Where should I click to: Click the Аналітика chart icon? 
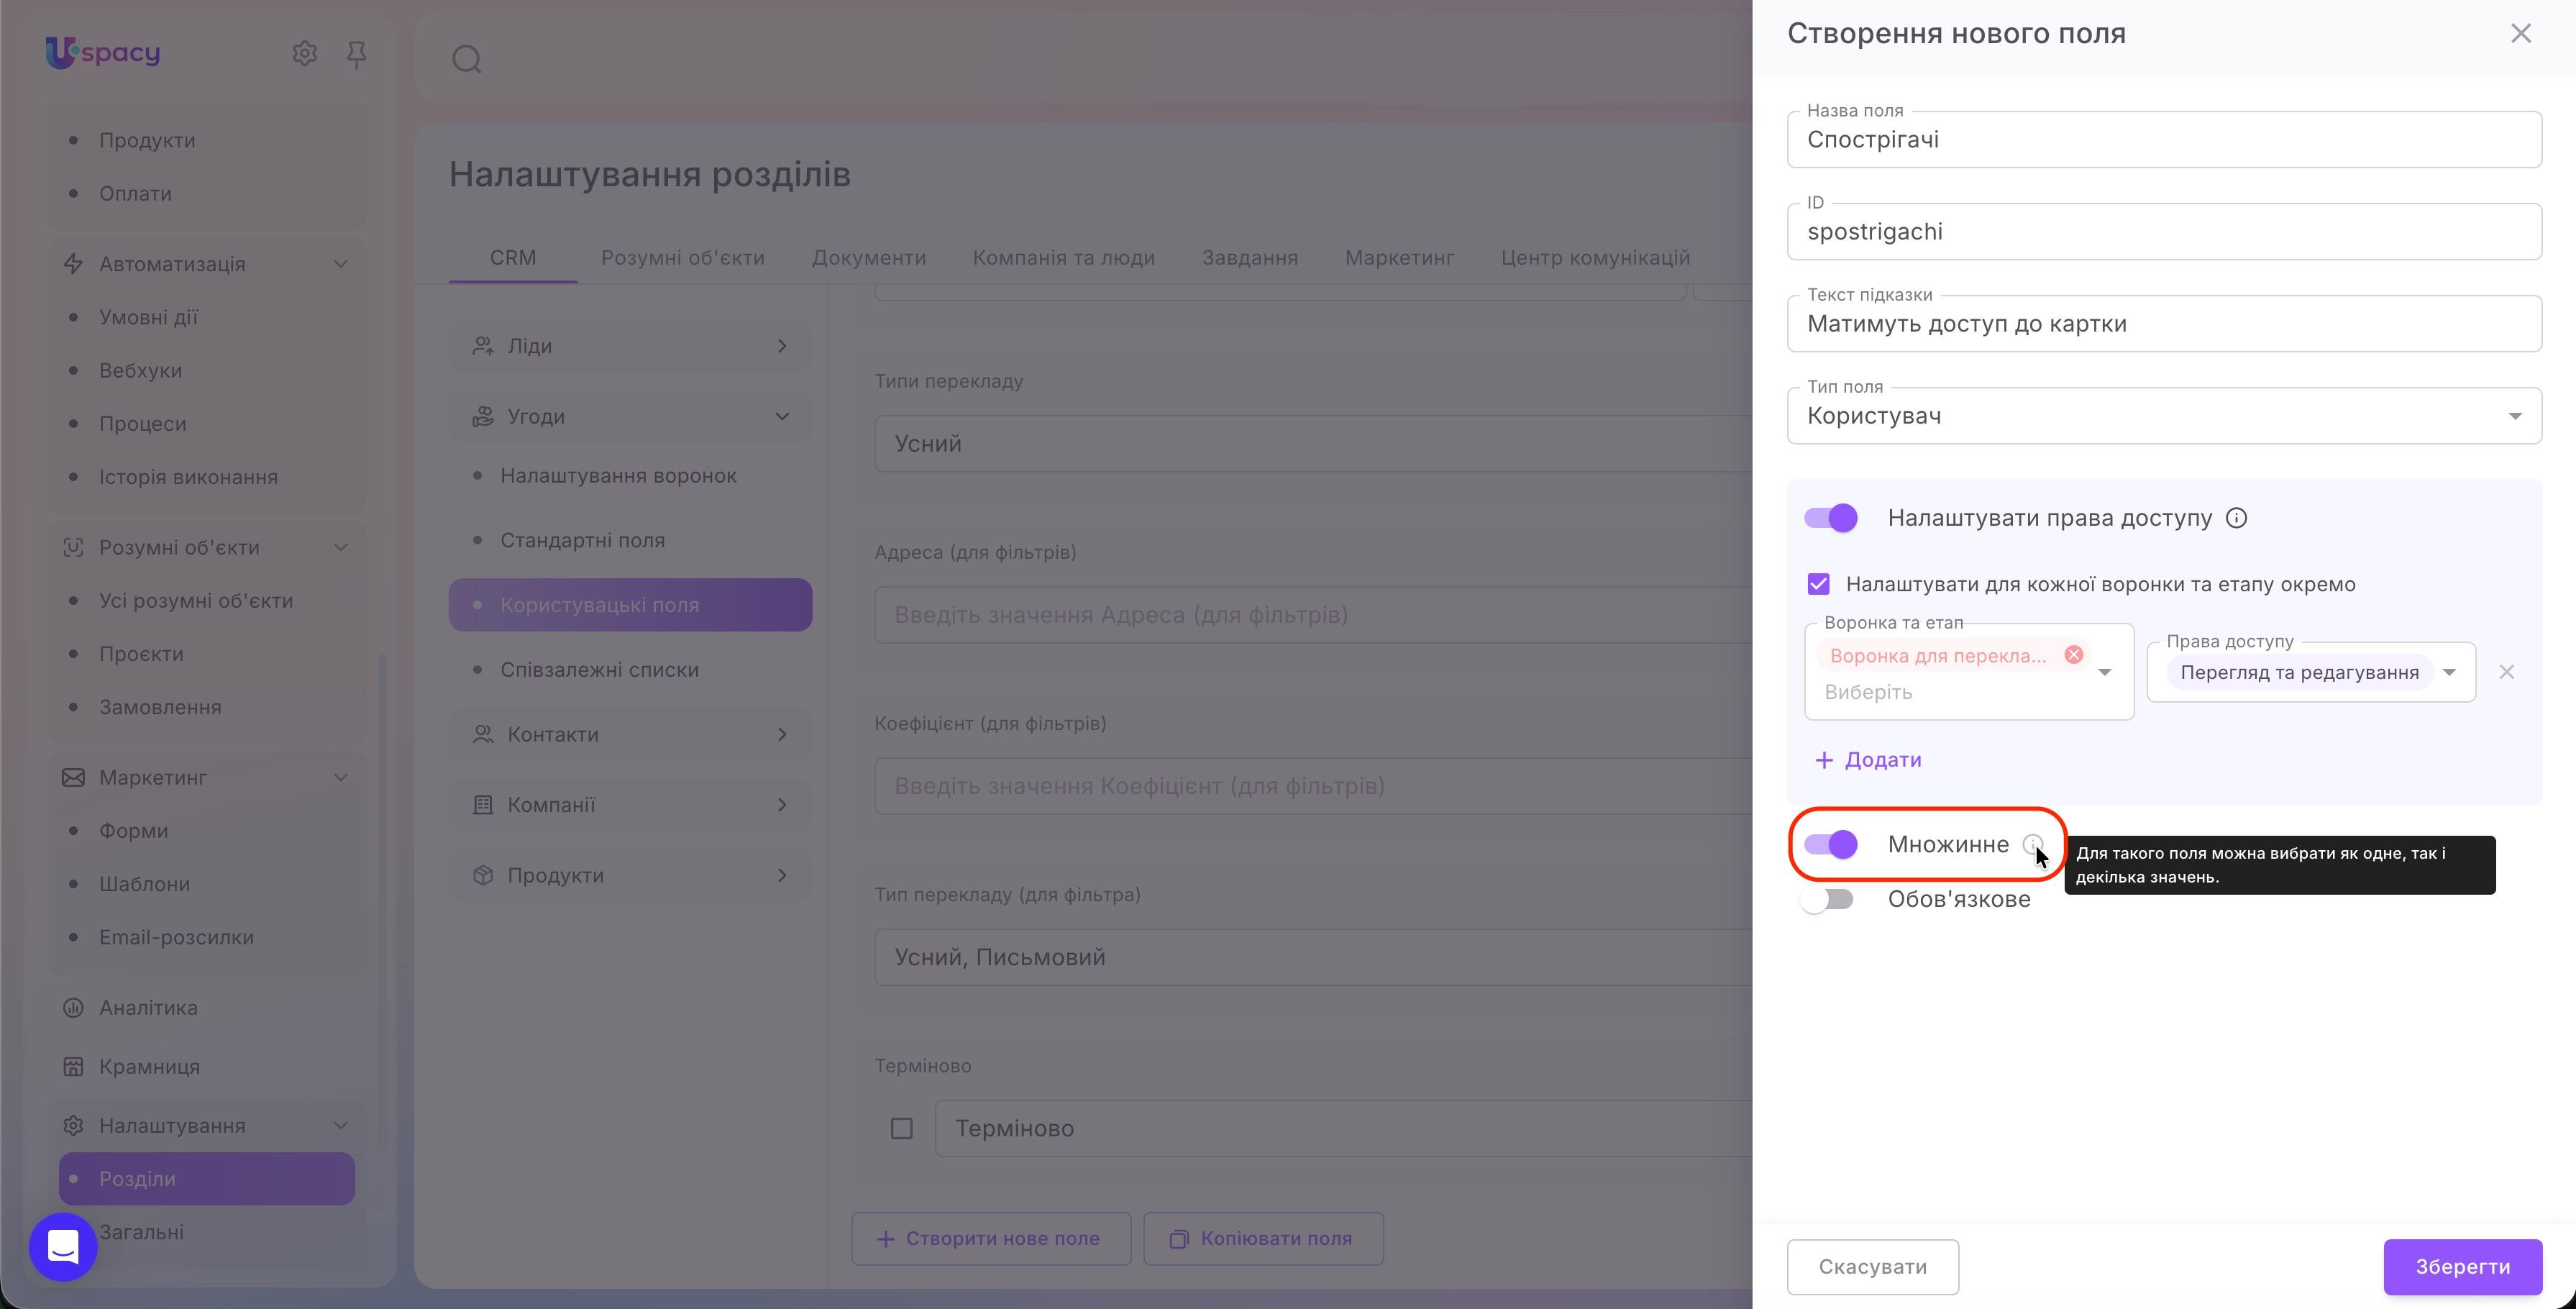[x=73, y=1007]
